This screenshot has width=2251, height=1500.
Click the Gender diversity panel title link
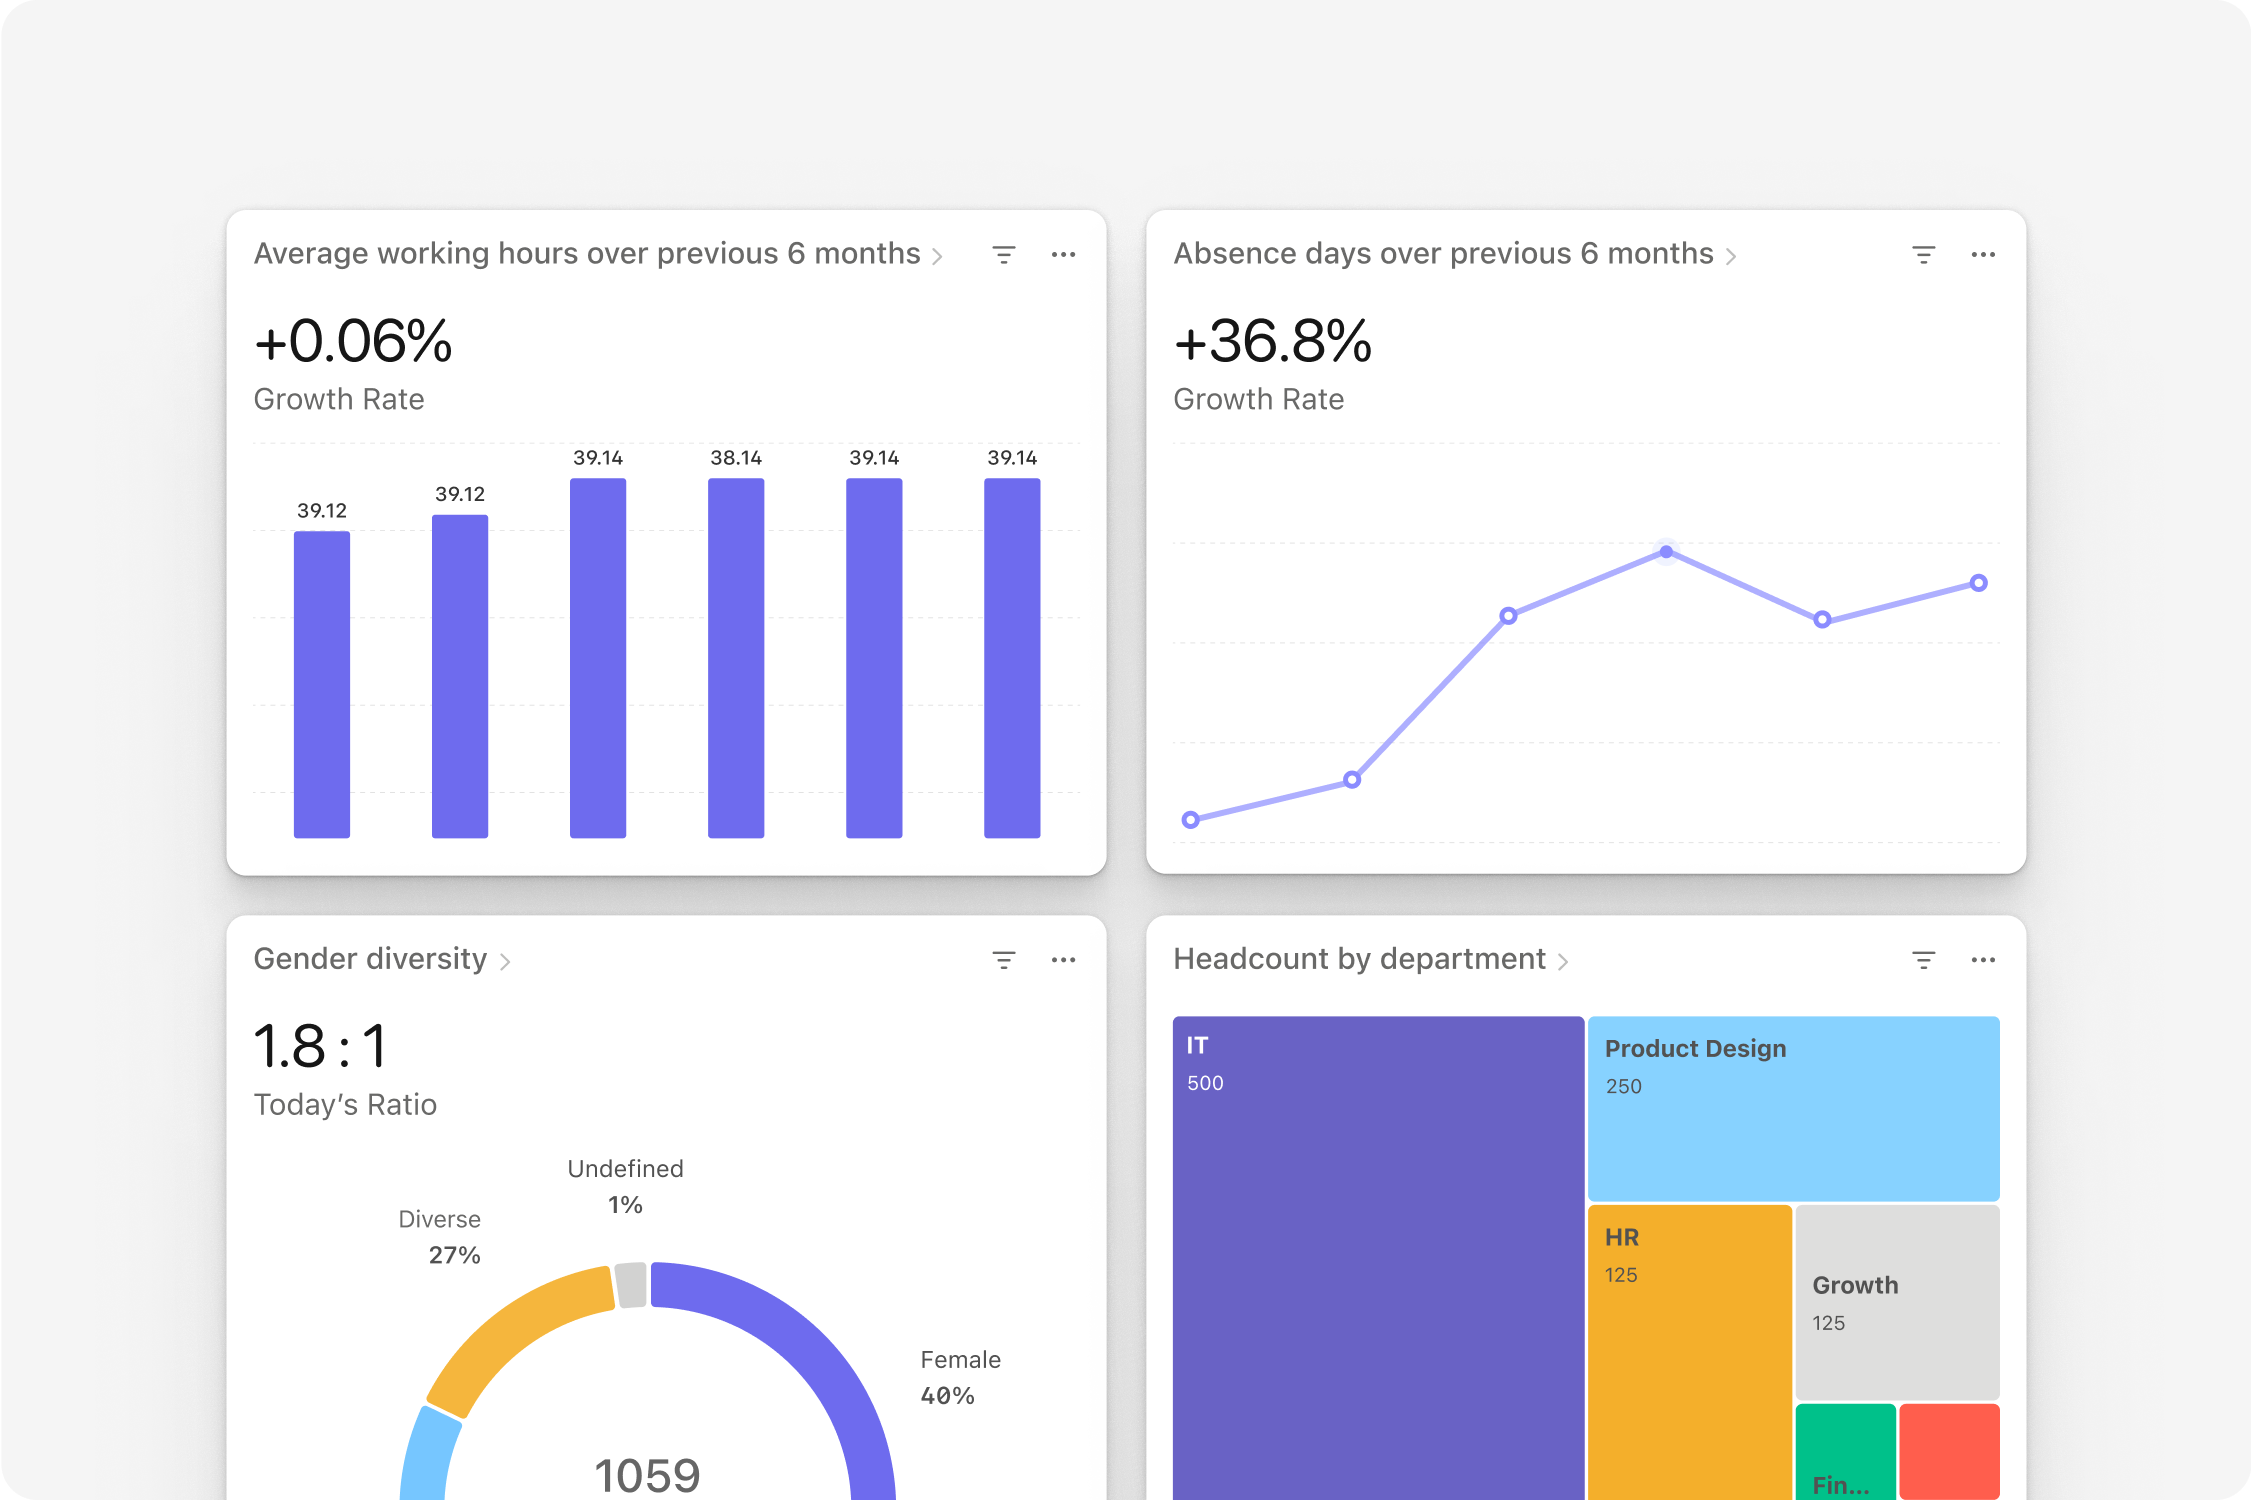point(372,958)
